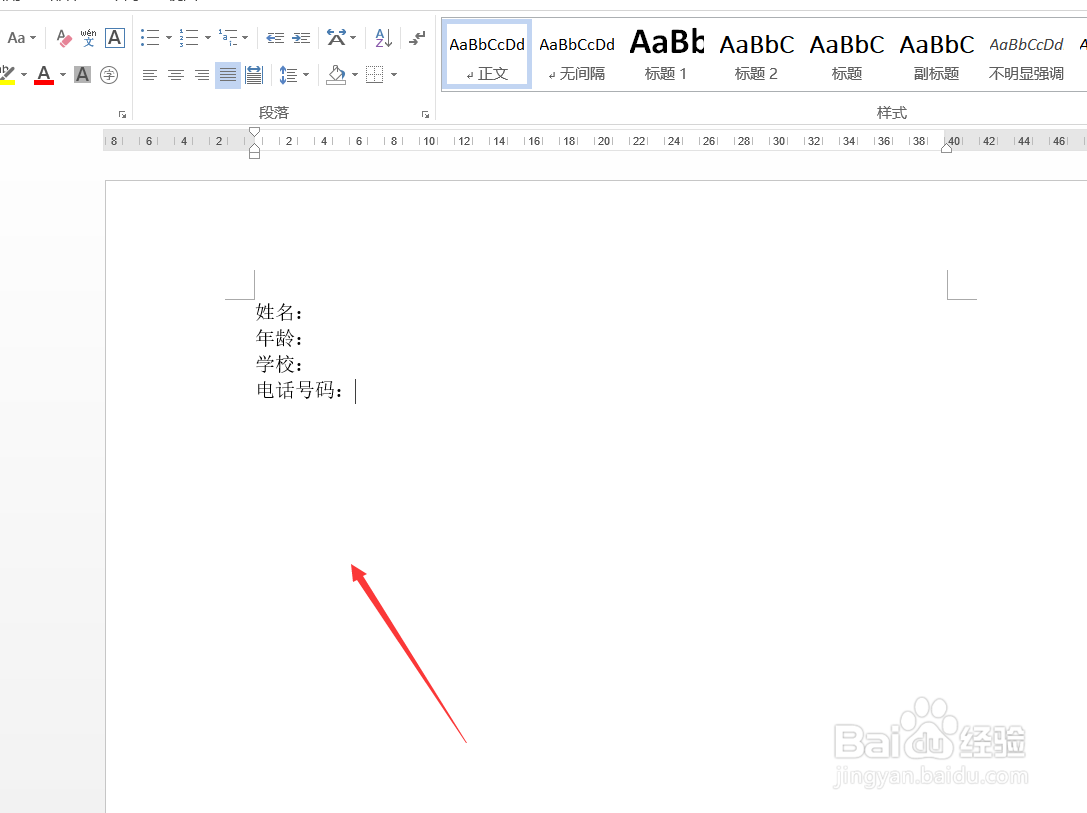Apply character shading to selected text
This screenshot has height=813, width=1087.
(x=81, y=75)
